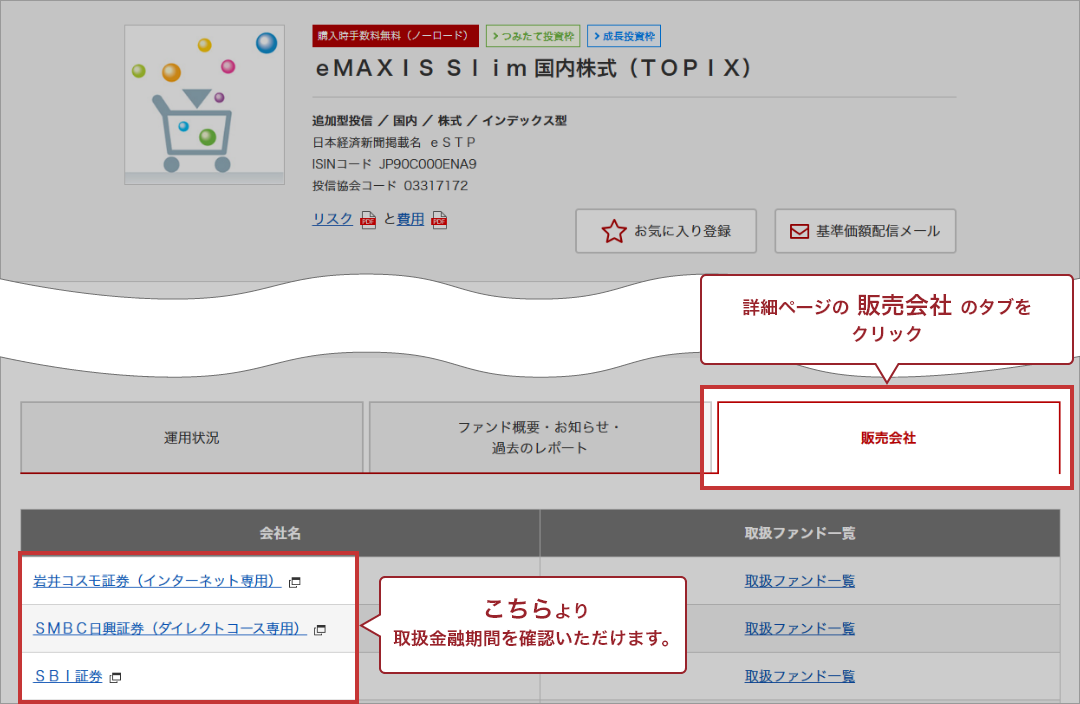
Task: Click the envelope icon on 基準価額配信メール button
Action: click(x=797, y=230)
